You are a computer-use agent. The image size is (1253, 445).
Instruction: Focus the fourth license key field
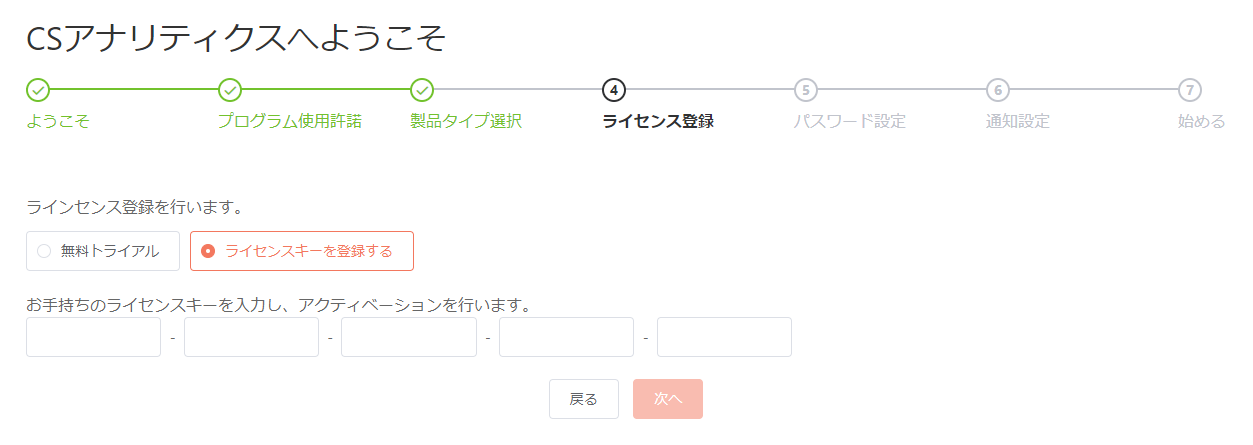pos(567,337)
